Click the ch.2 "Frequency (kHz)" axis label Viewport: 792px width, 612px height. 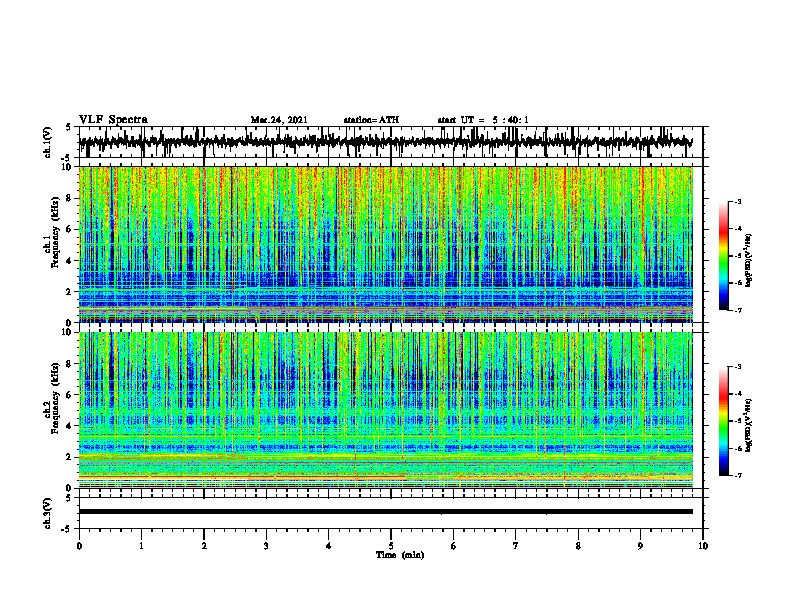click(x=55, y=398)
